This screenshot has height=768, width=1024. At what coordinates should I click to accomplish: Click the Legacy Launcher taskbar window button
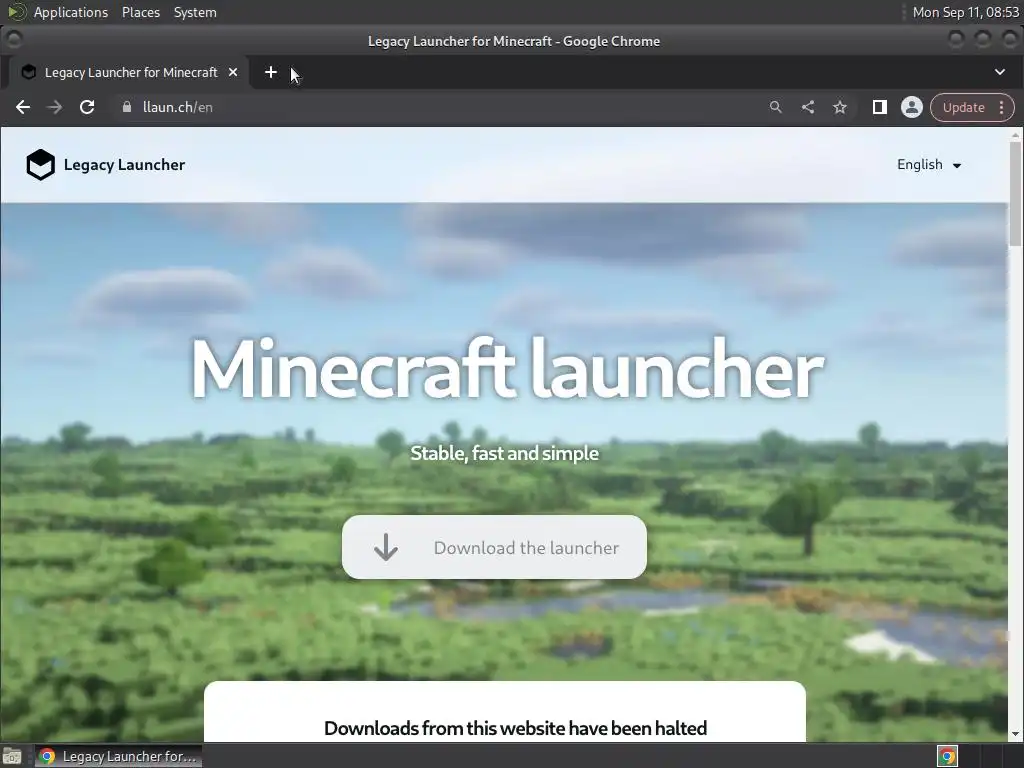pos(118,756)
